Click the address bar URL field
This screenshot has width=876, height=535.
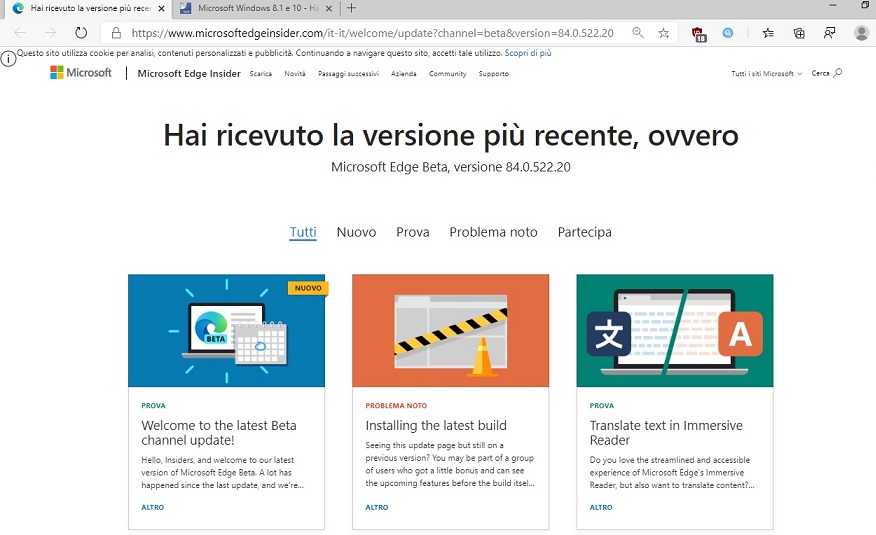point(373,33)
